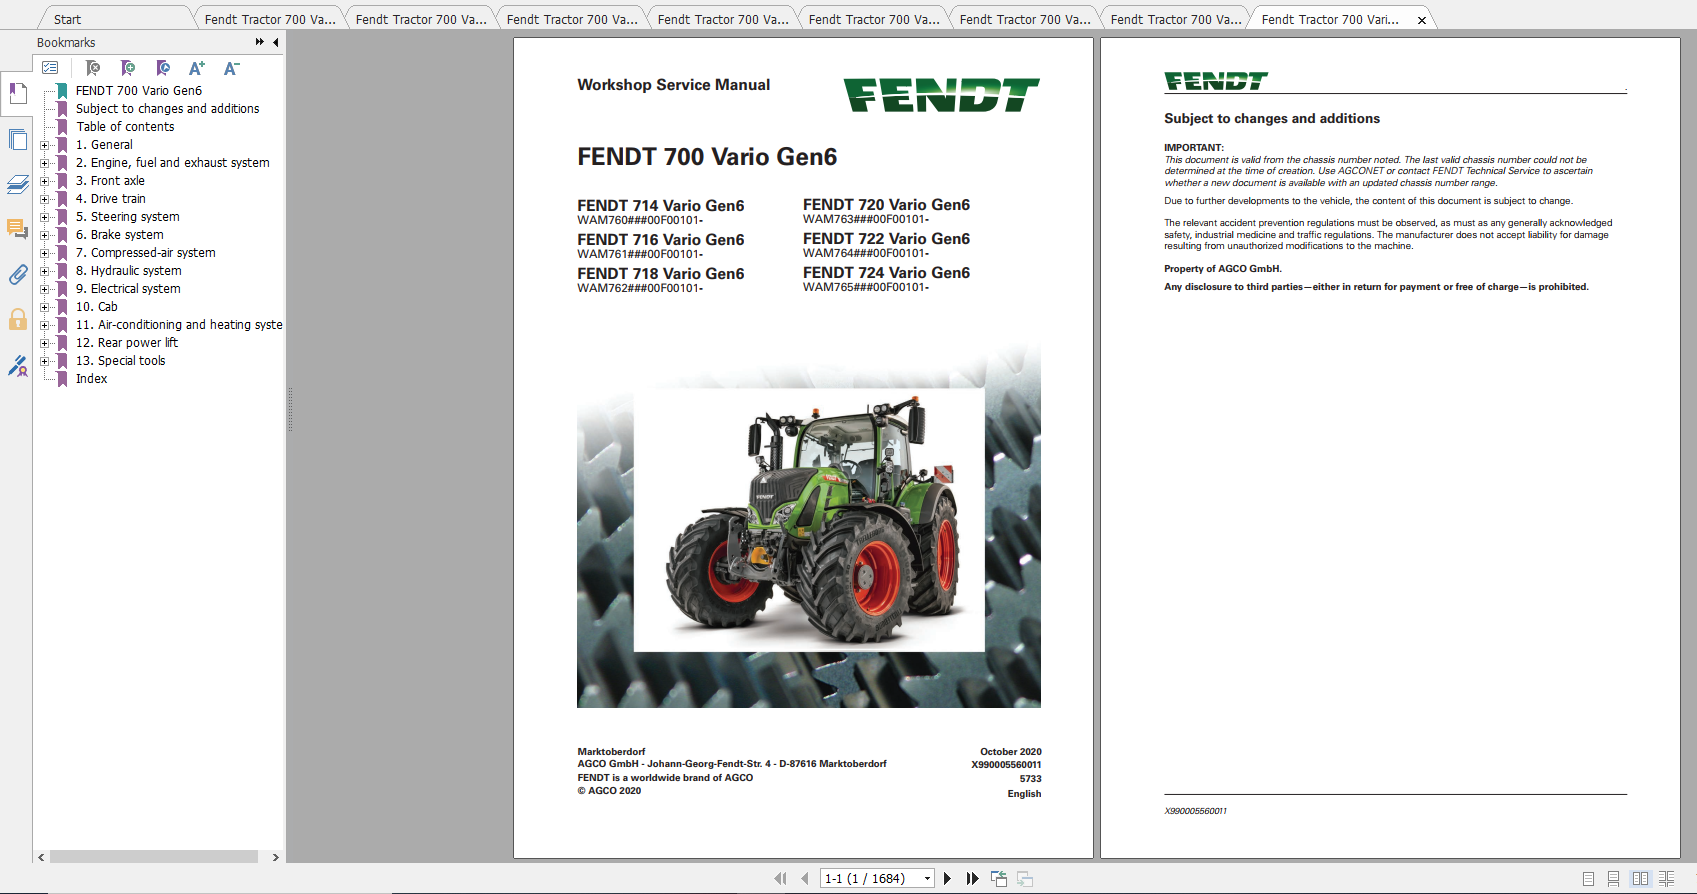Open the 'Index' bookmark
The height and width of the screenshot is (894, 1697).
tap(91, 379)
